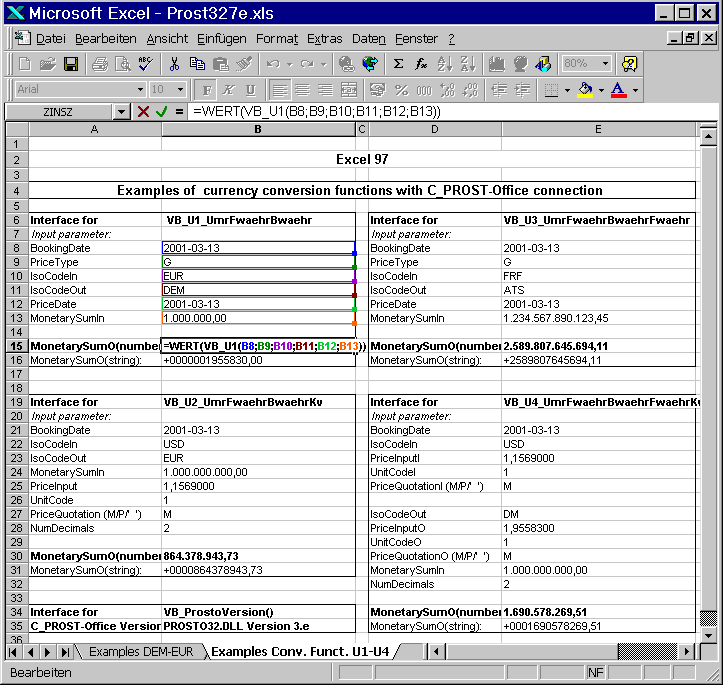Go to first sheet tab navigation button
723x685 pixels.
click(x=13, y=652)
